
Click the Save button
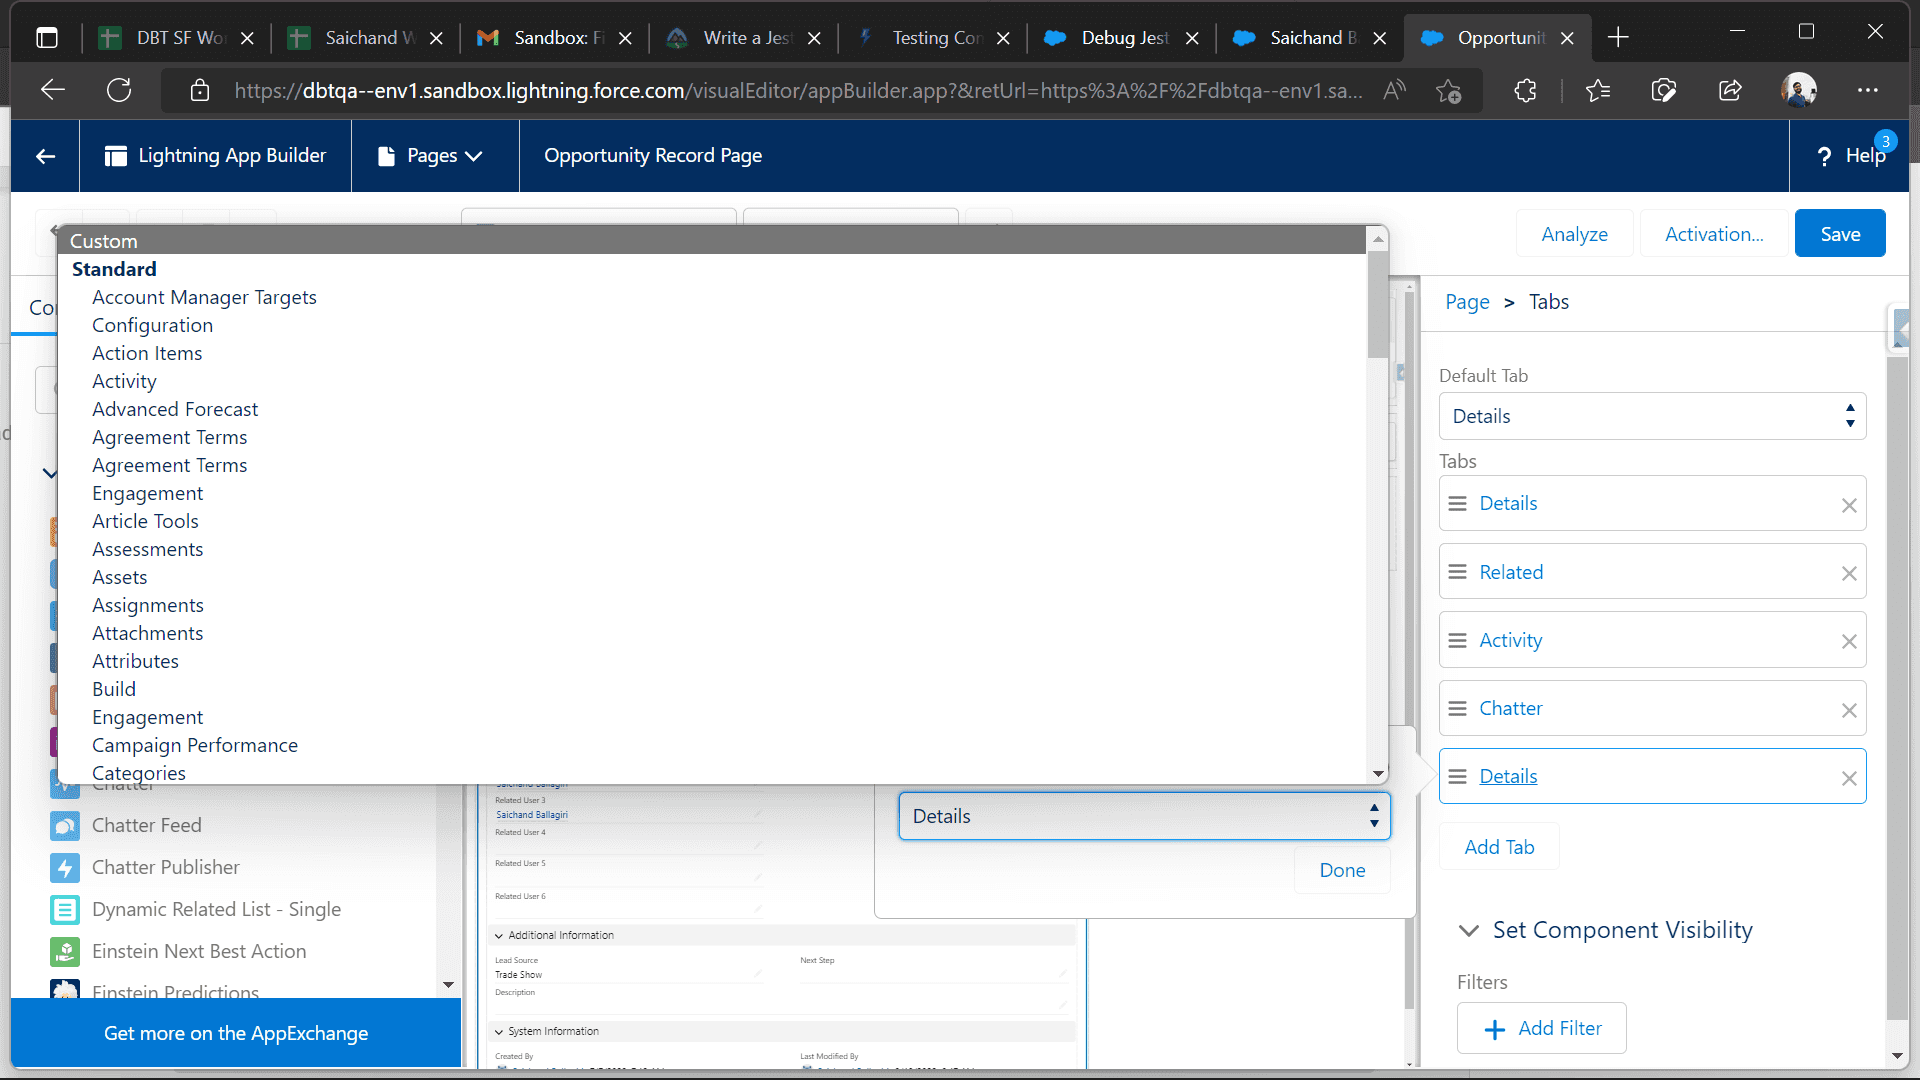(x=1840, y=234)
